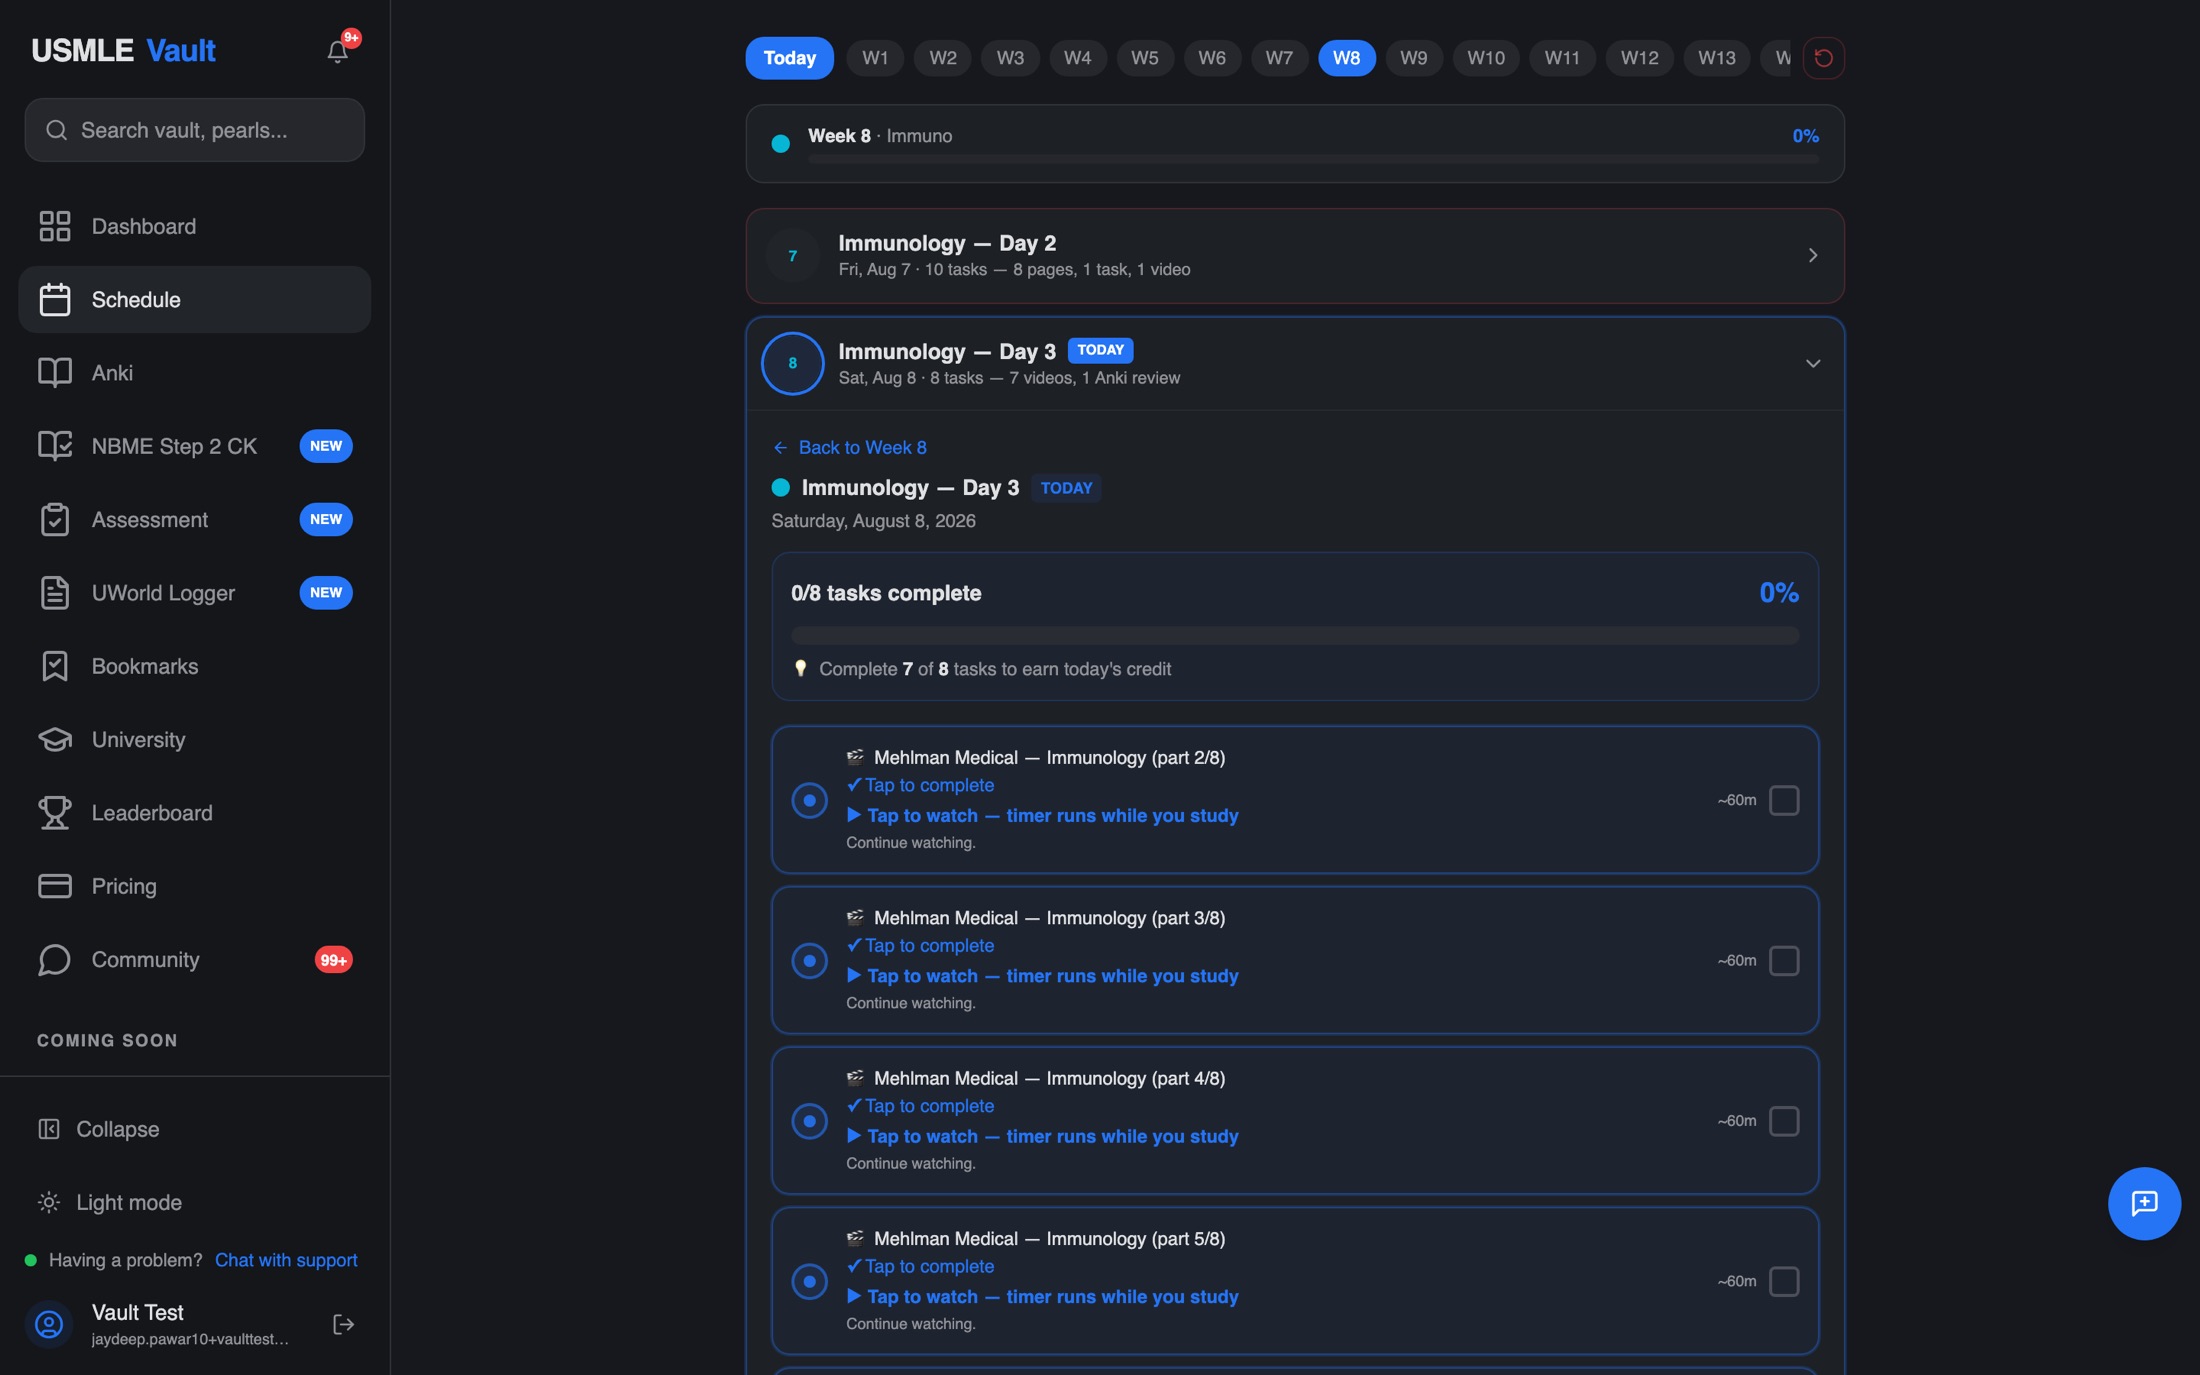Image resolution: width=2200 pixels, height=1375 pixels.
Task: Open the floating feedback chat button
Action: pyautogui.click(x=2144, y=1203)
